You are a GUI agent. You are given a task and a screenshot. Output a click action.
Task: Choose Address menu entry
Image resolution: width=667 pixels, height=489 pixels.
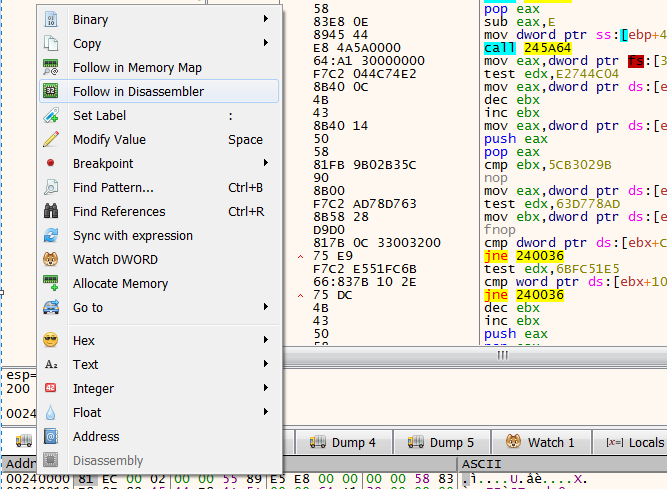159,437
